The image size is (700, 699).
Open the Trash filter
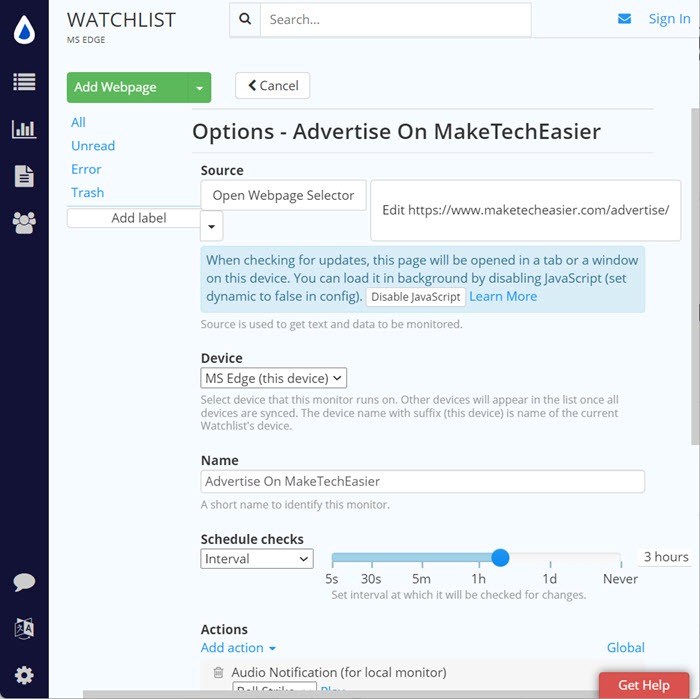tap(88, 192)
